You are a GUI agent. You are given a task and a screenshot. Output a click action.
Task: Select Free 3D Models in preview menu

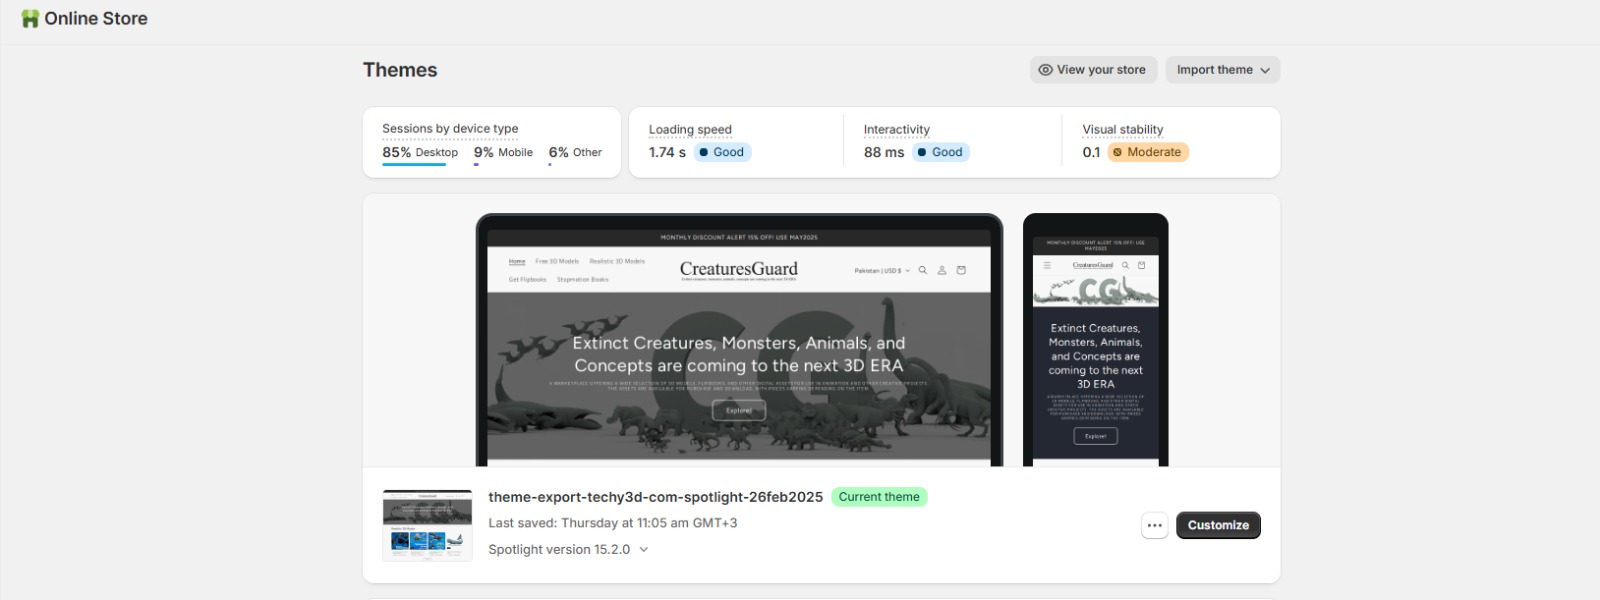coord(557,261)
